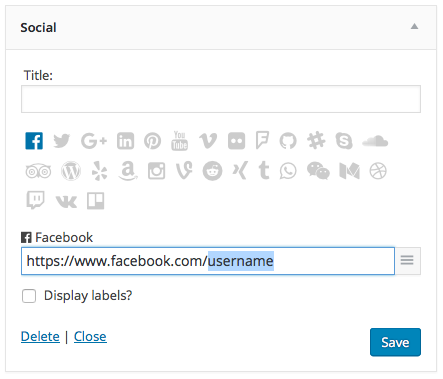Pick the Instagram camera icon

coord(156,171)
